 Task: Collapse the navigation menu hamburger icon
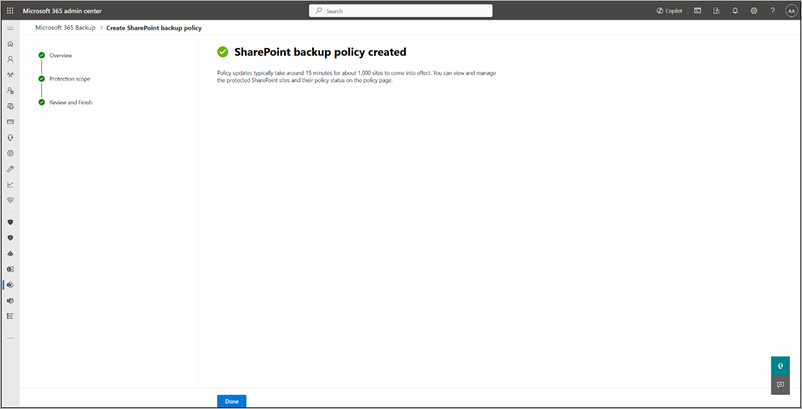coord(10,28)
